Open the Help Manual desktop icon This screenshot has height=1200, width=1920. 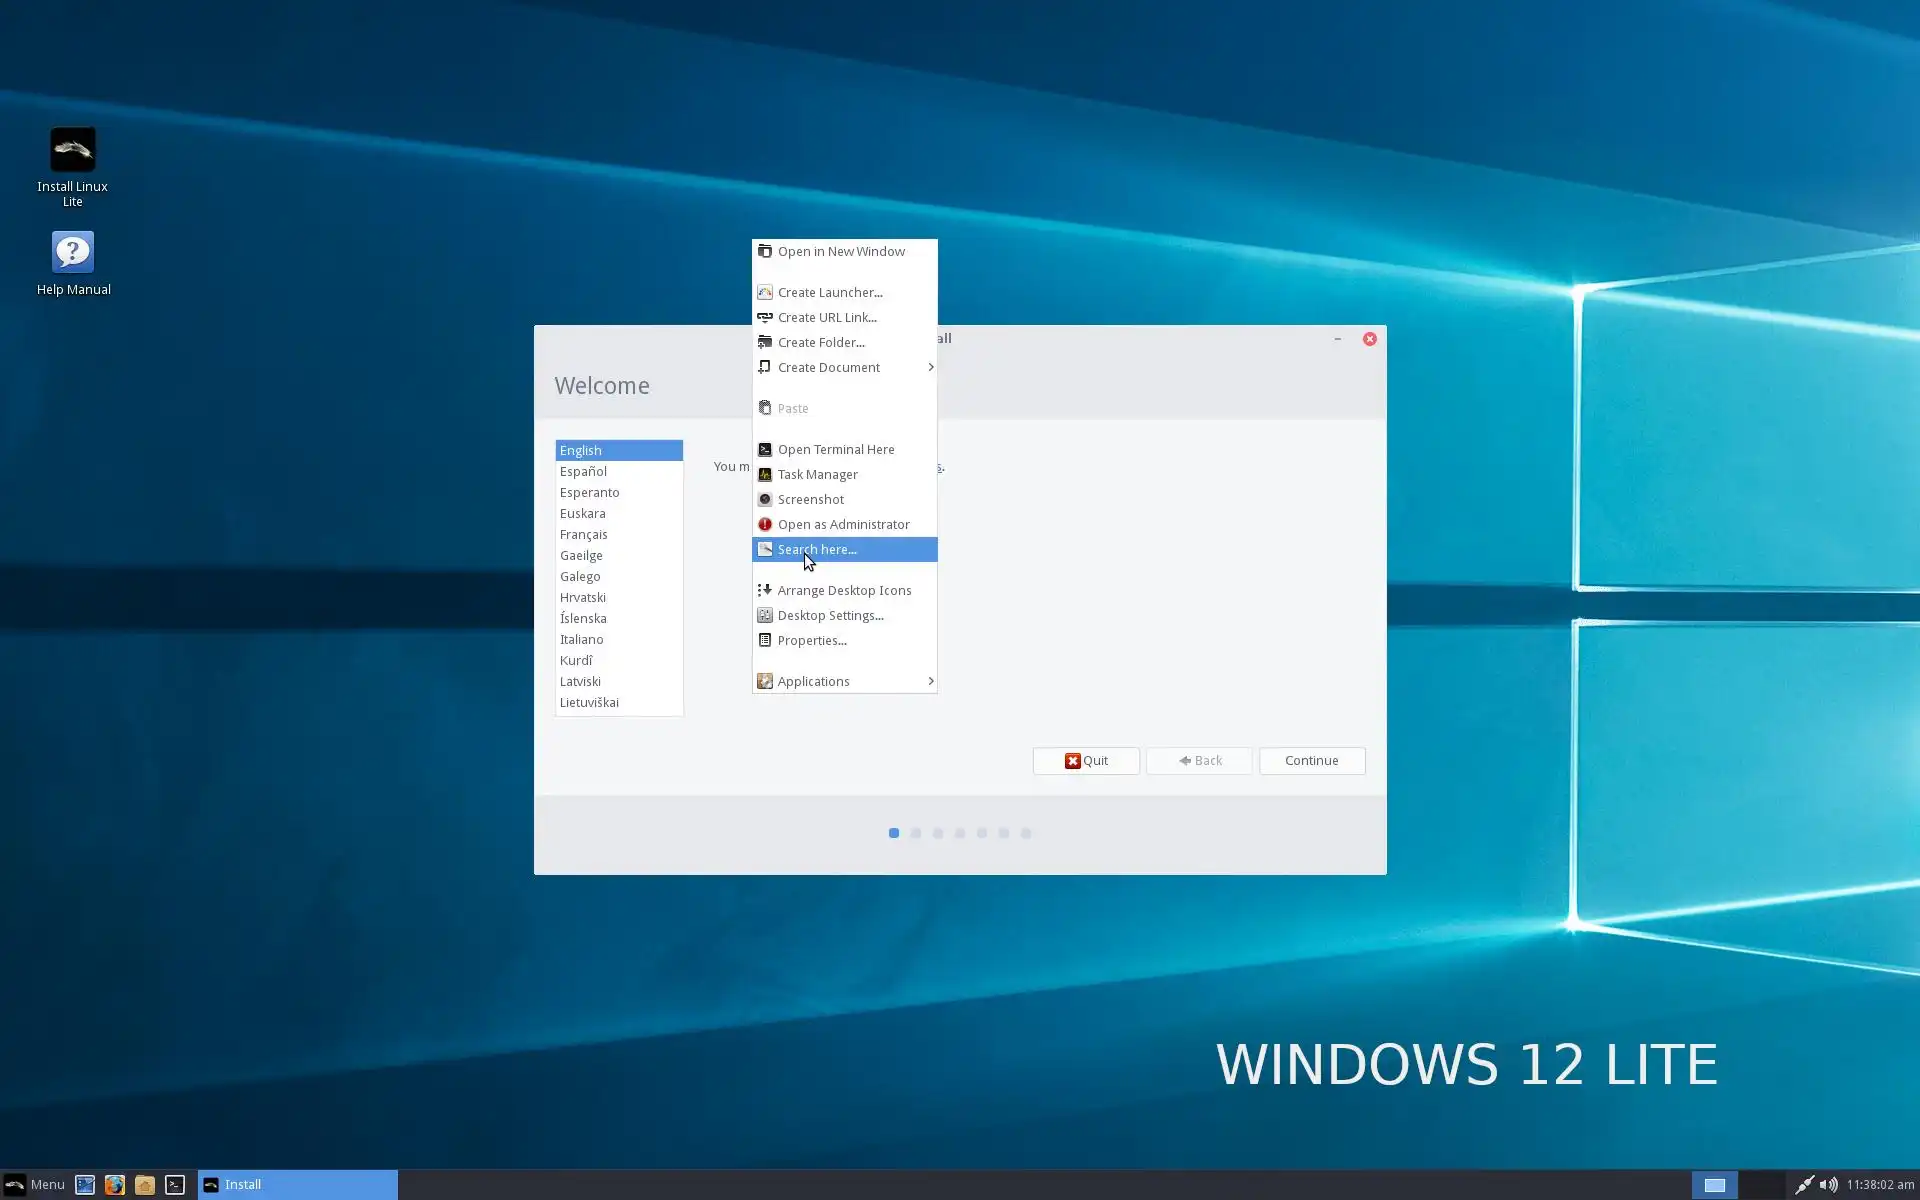point(73,252)
